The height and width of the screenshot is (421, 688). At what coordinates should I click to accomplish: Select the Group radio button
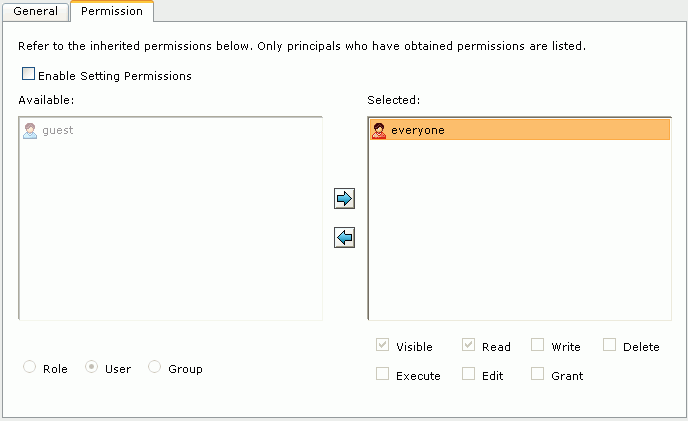coord(154,367)
